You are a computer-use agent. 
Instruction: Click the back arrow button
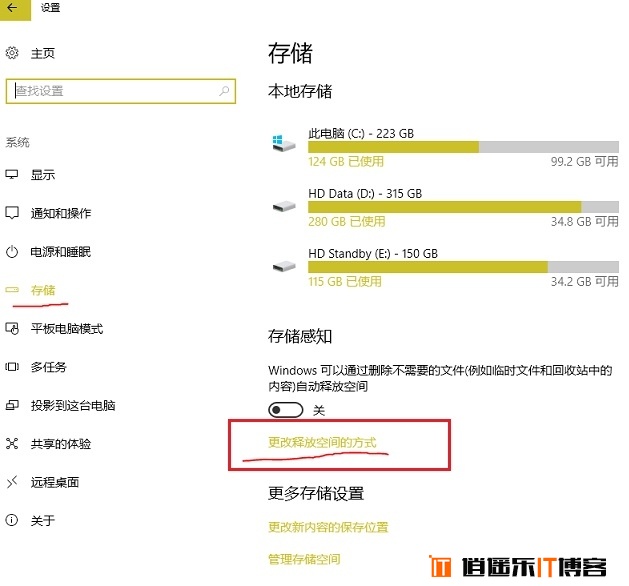coord(14,9)
